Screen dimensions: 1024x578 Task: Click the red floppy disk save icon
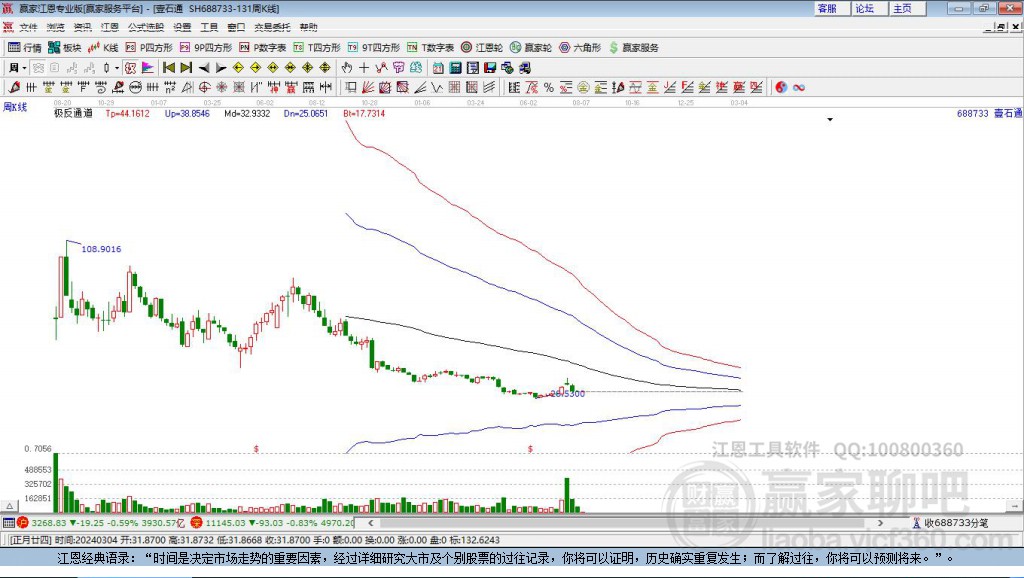coord(490,67)
